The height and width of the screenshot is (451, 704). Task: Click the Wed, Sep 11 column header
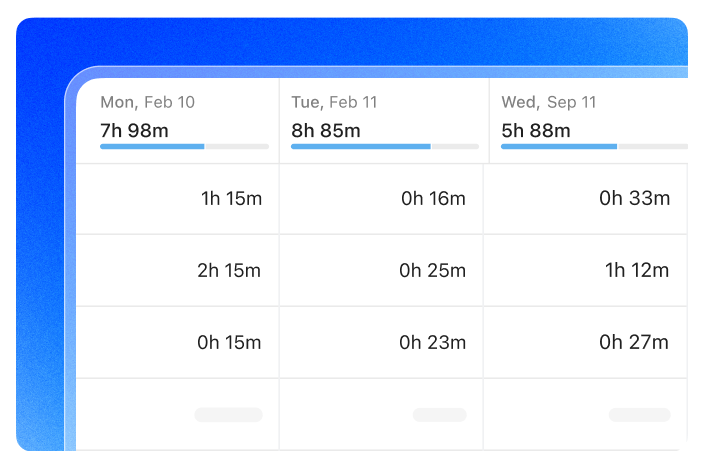548,102
